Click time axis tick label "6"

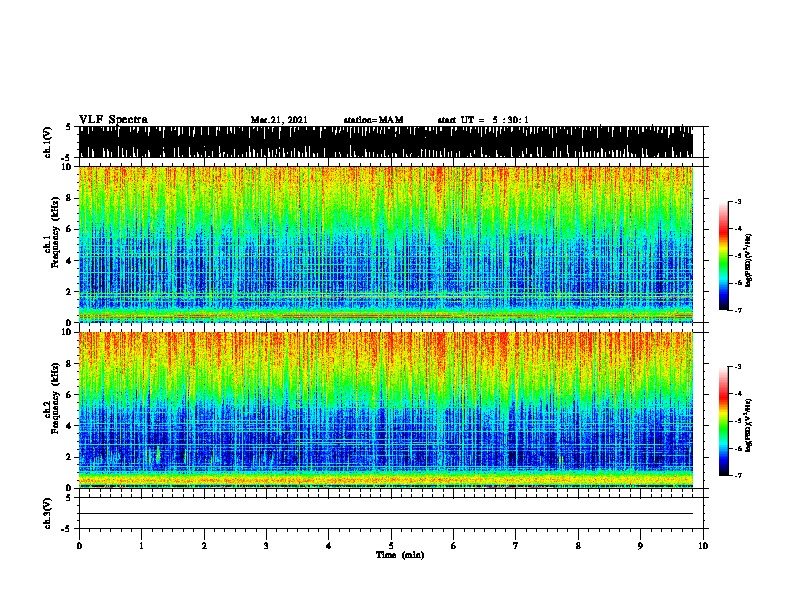(454, 546)
